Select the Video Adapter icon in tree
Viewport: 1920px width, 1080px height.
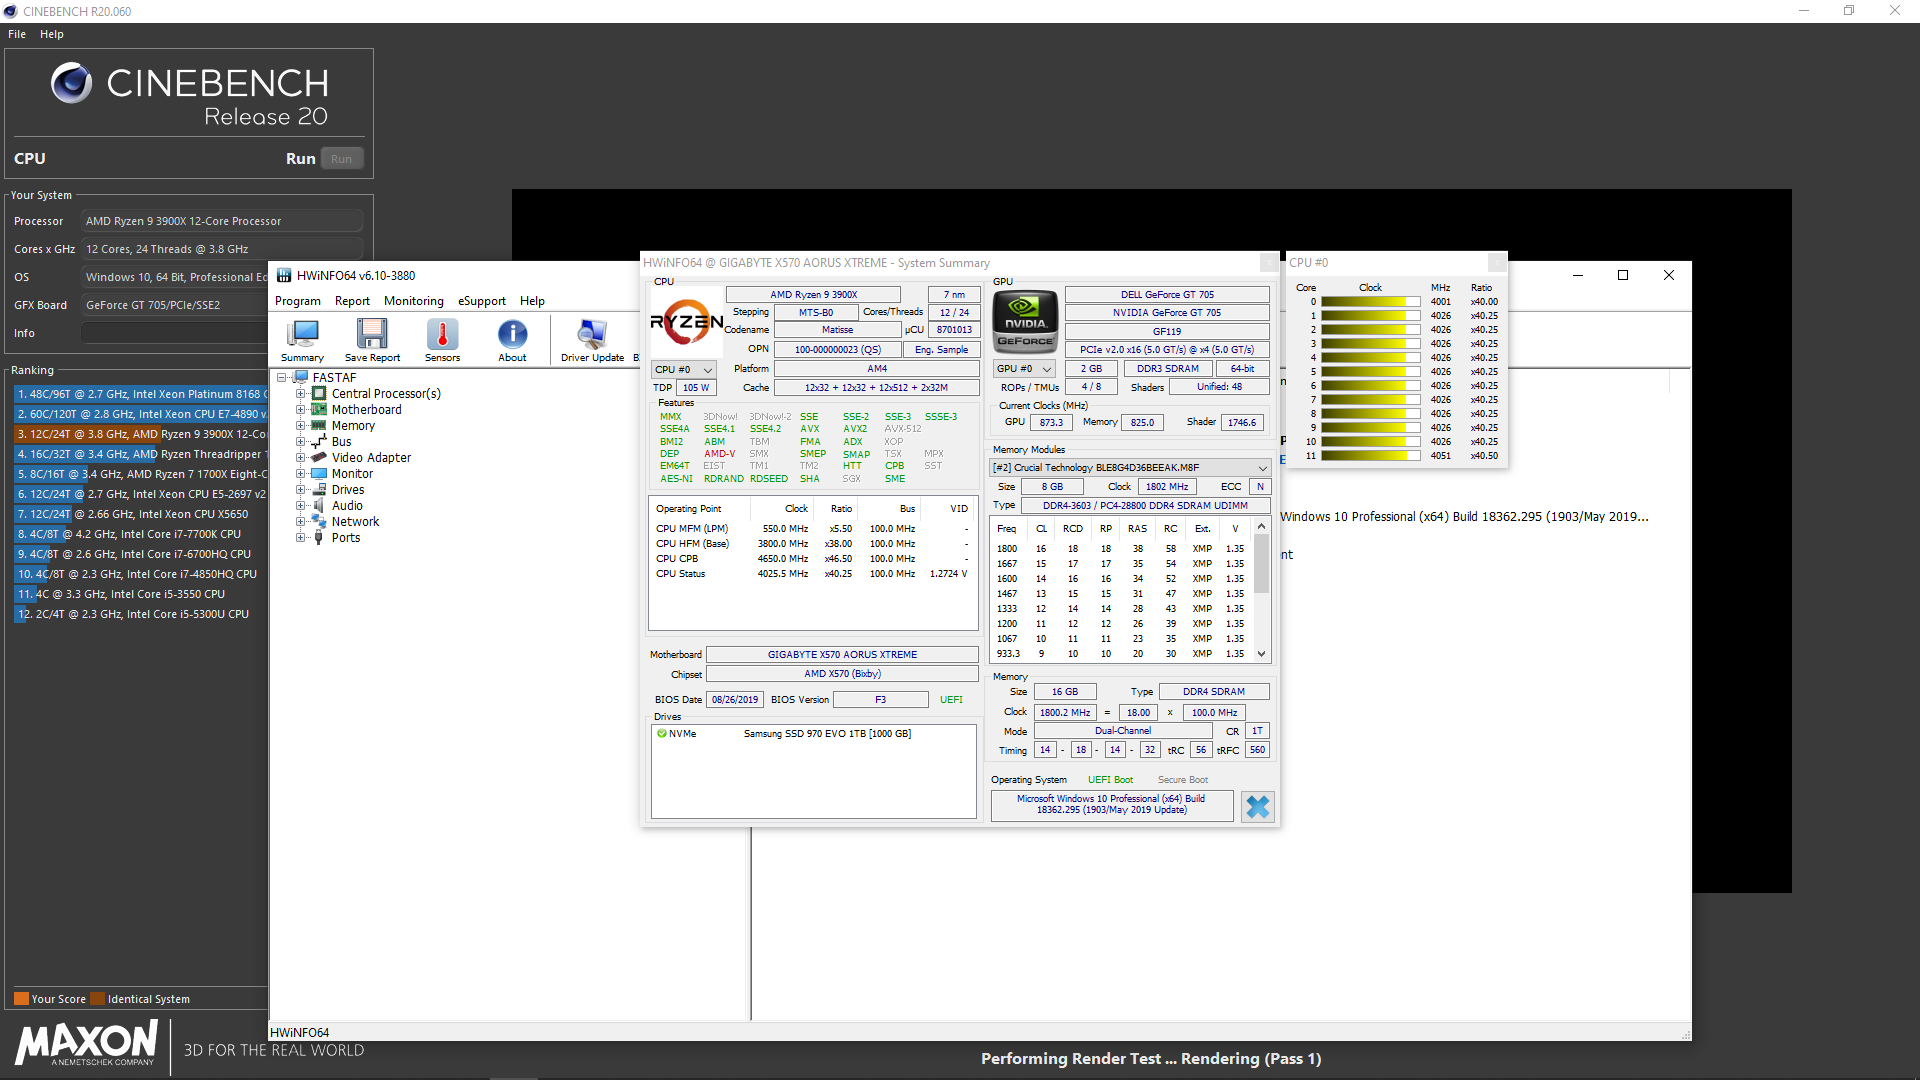[x=319, y=458]
